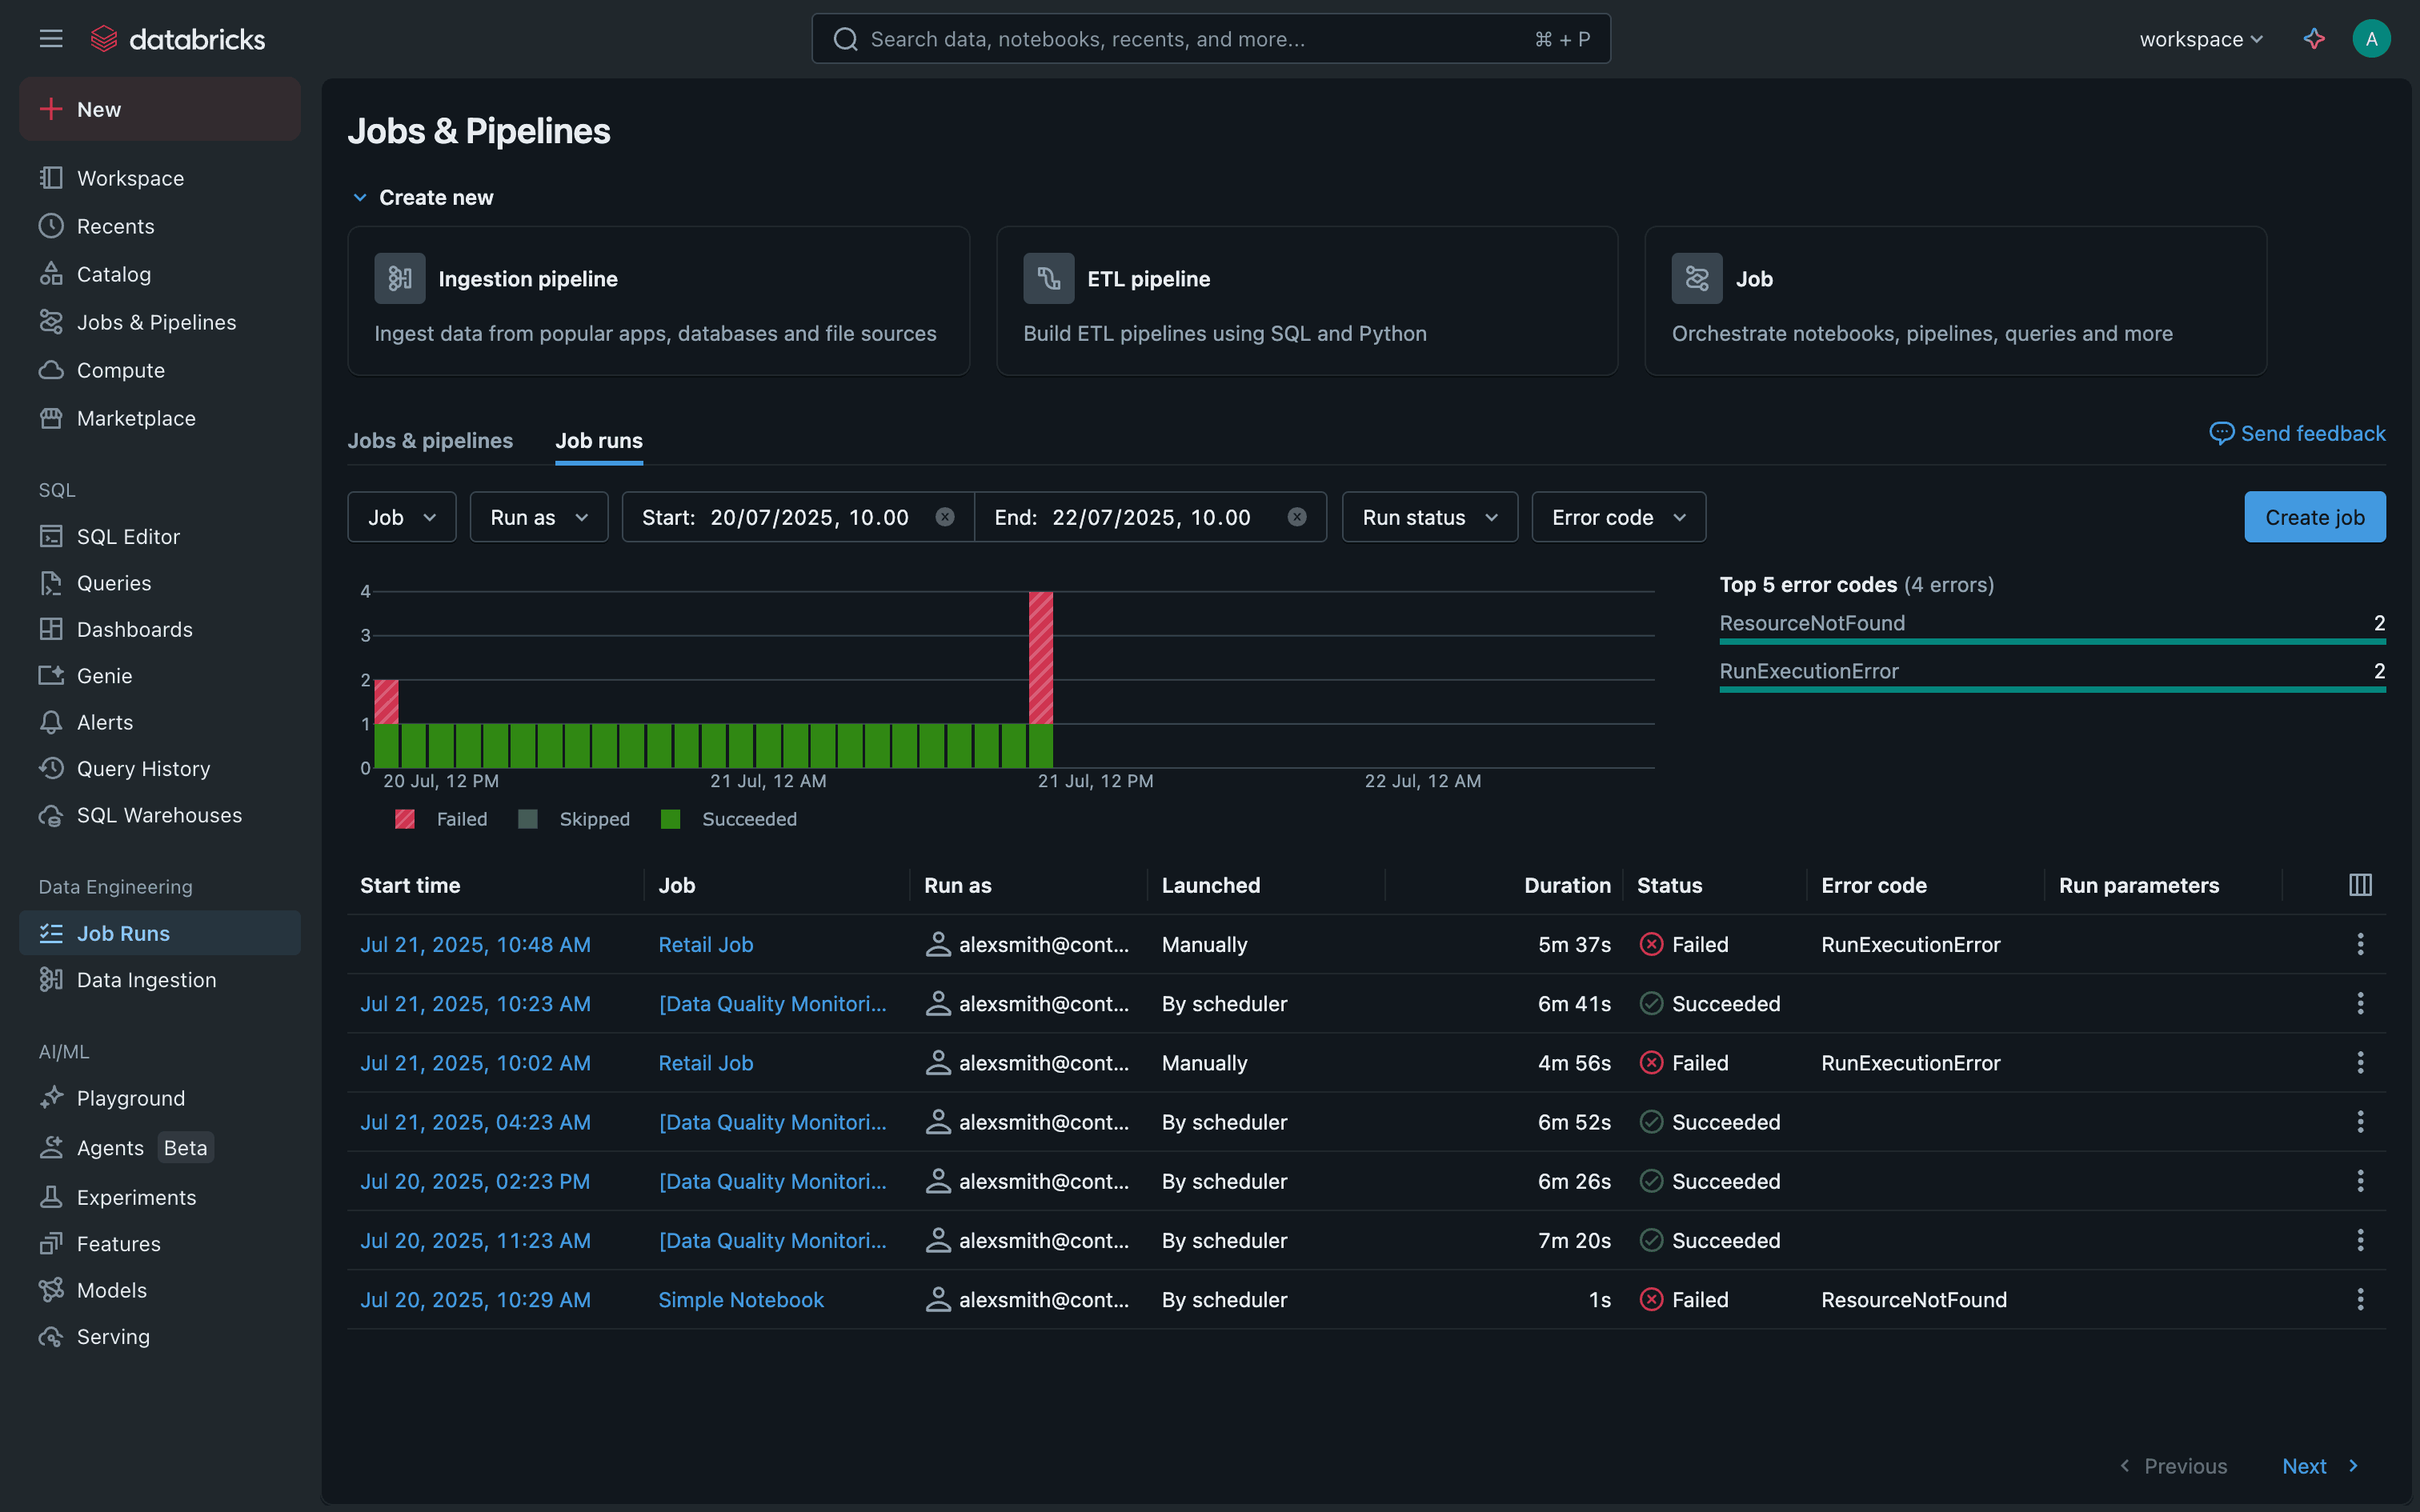2420x1512 pixels.
Task: Click the Databricks Assistant sparkle icon
Action: (x=2314, y=39)
